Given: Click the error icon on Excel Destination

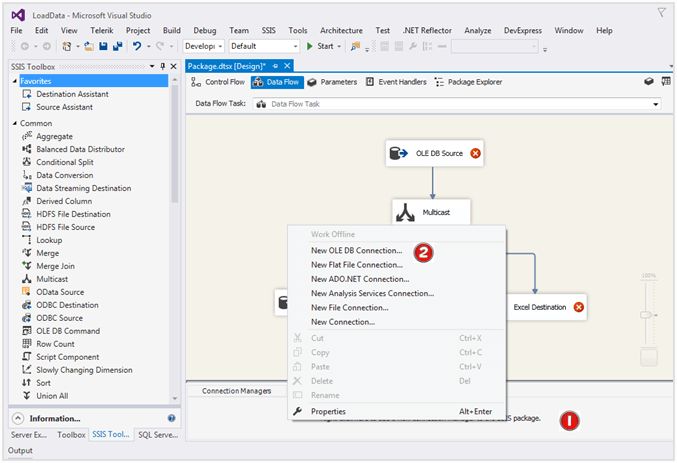Looking at the screenshot, I should [x=578, y=307].
